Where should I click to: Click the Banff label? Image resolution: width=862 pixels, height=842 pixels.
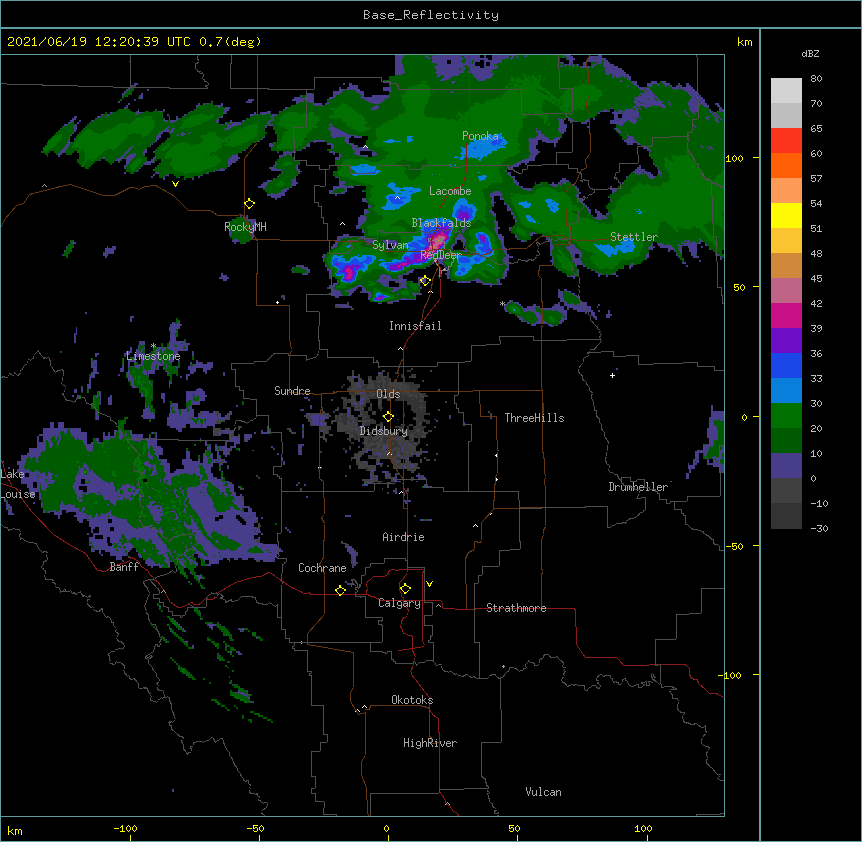pos(124,567)
